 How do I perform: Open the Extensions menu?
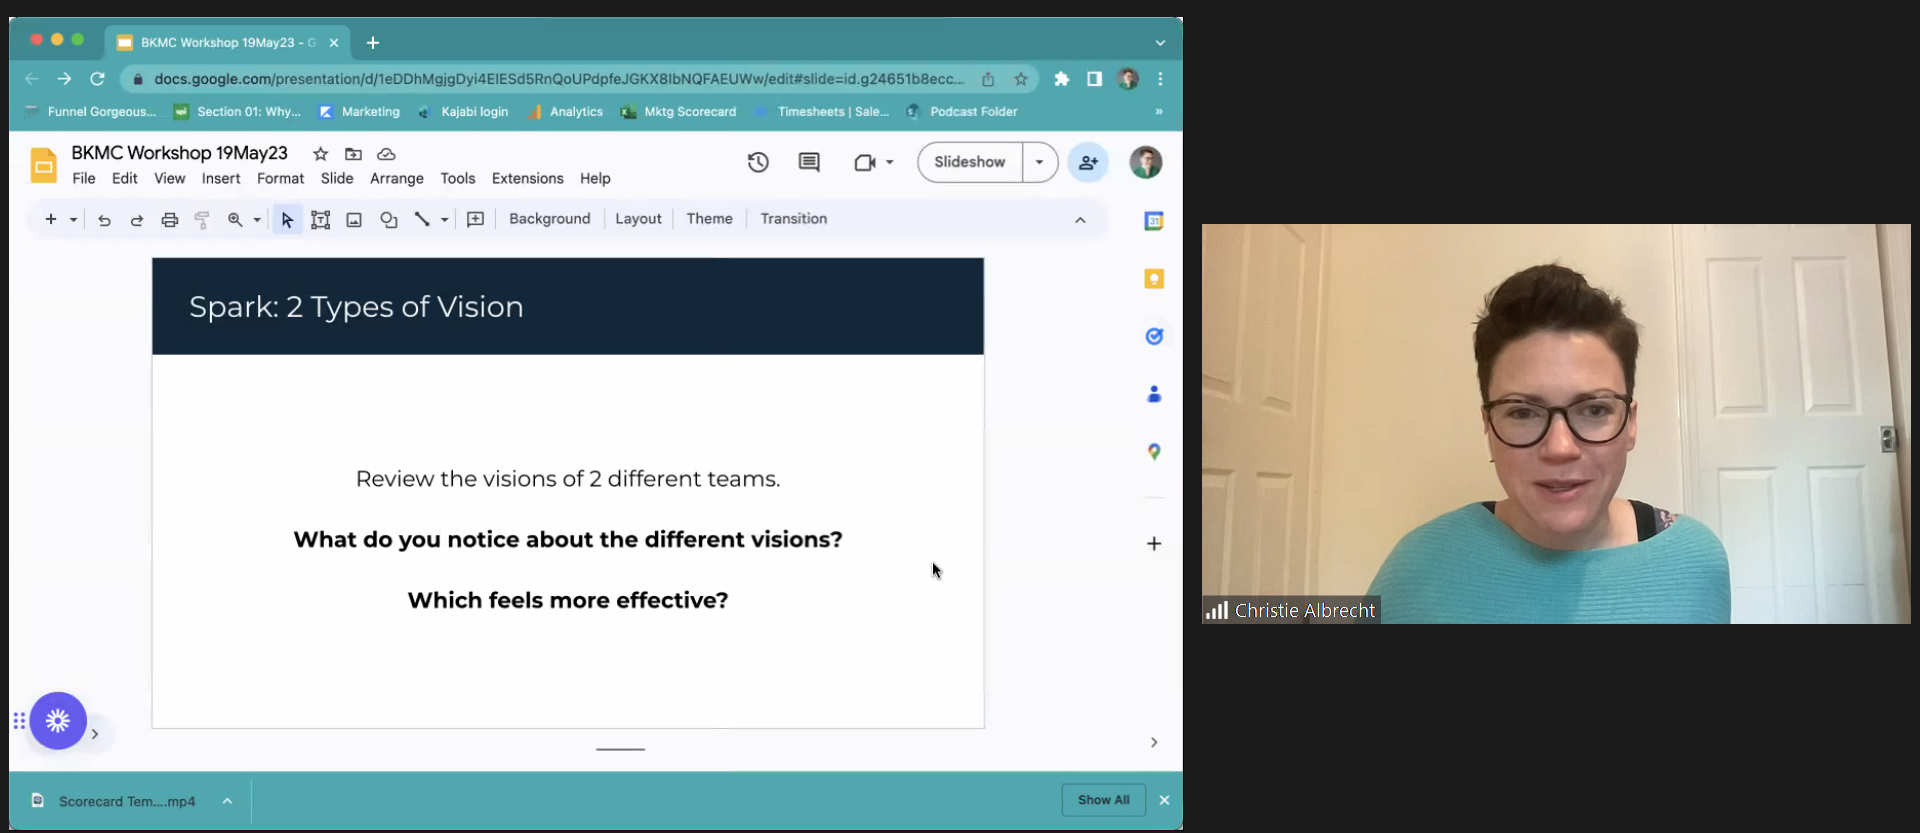527,178
